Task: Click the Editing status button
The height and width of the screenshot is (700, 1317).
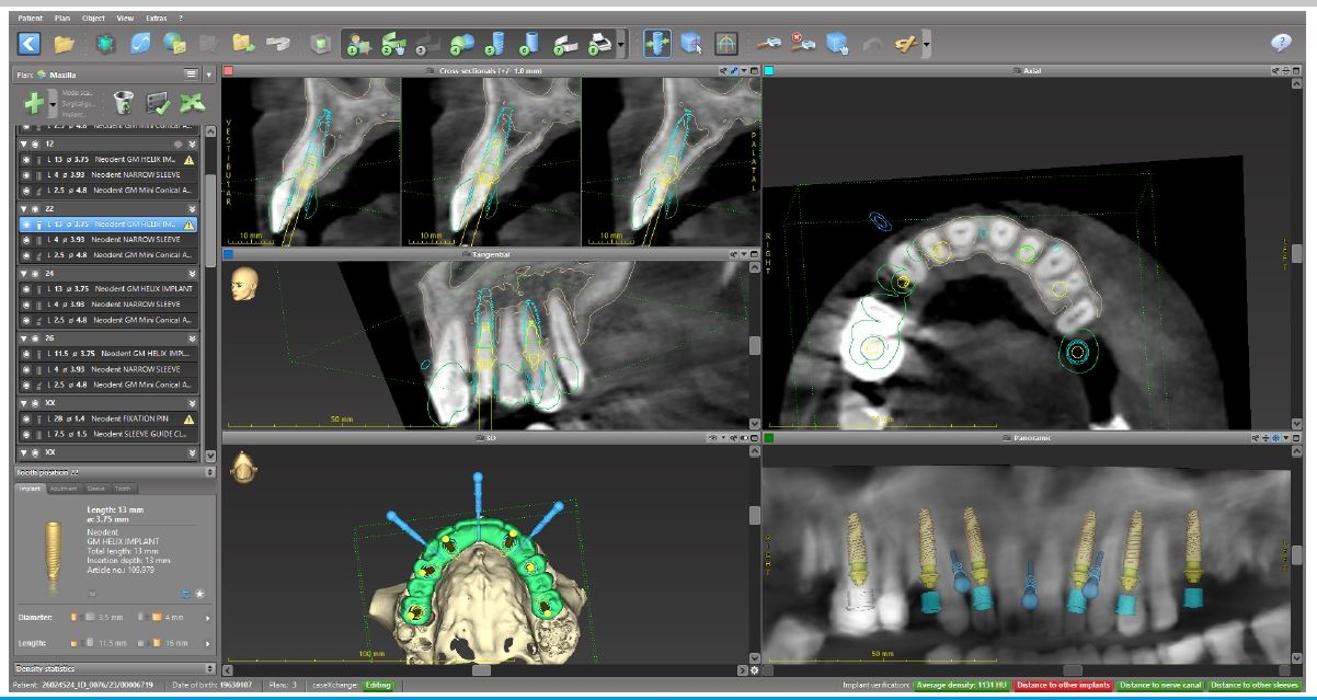Action: point(378,685)
